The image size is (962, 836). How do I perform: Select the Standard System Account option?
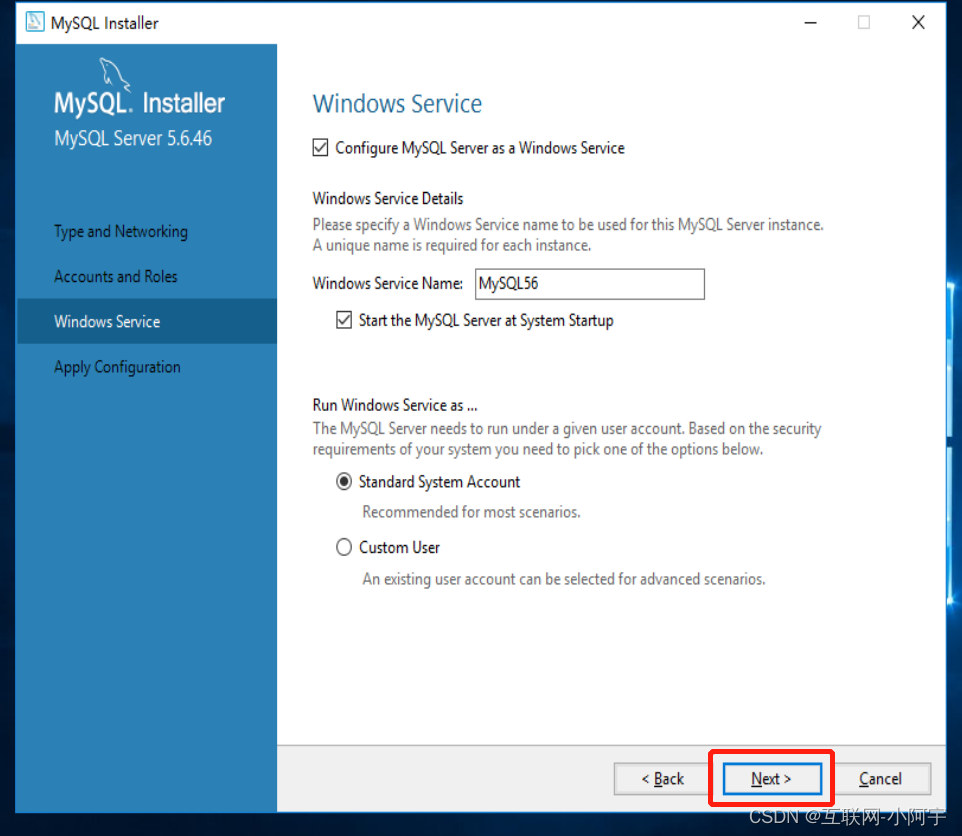[x=343, y=481]
